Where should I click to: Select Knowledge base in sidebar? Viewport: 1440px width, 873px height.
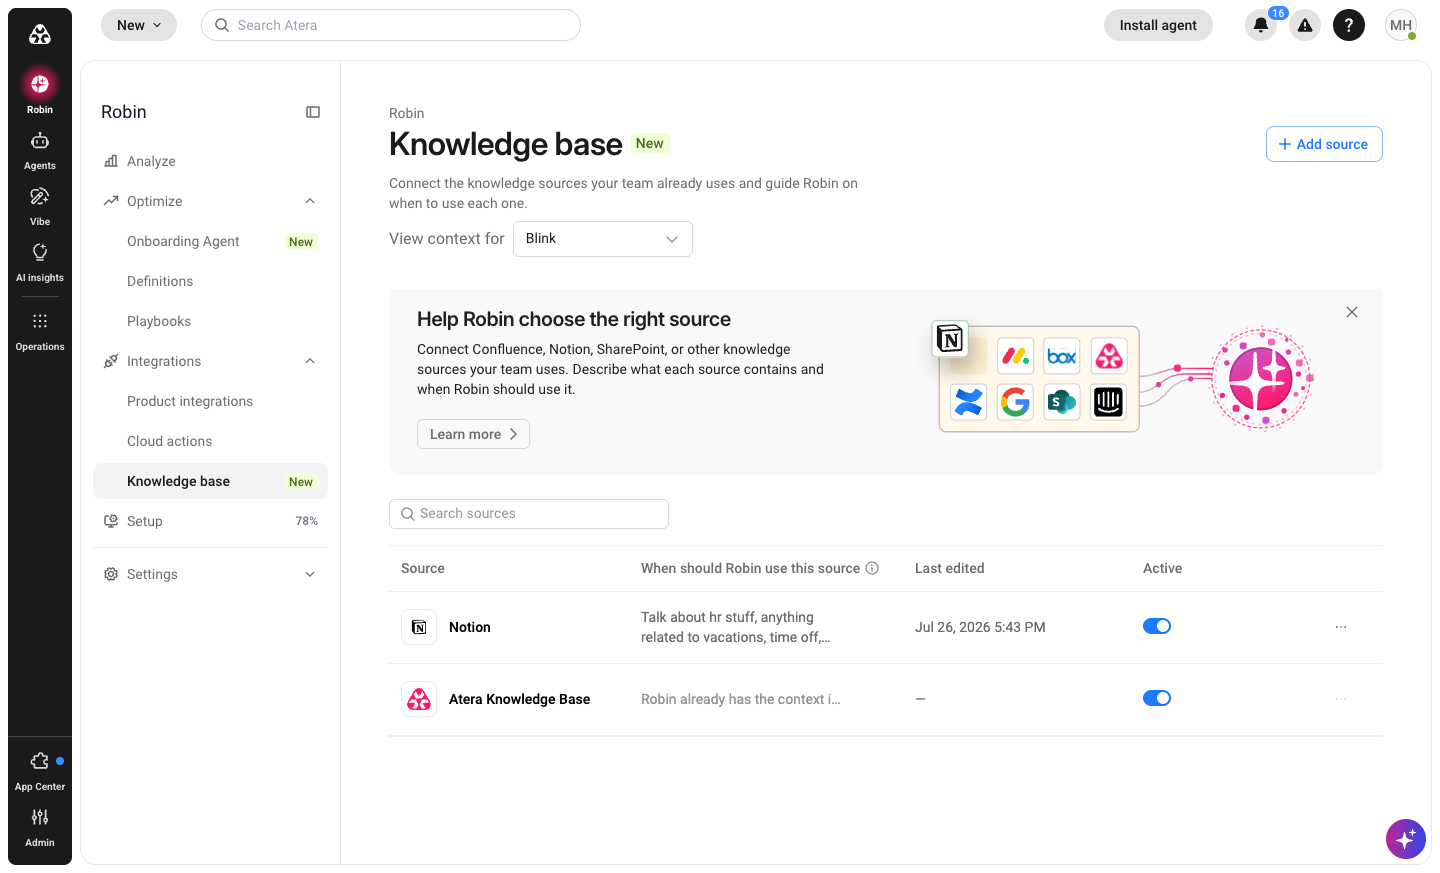tap(210, 481)
